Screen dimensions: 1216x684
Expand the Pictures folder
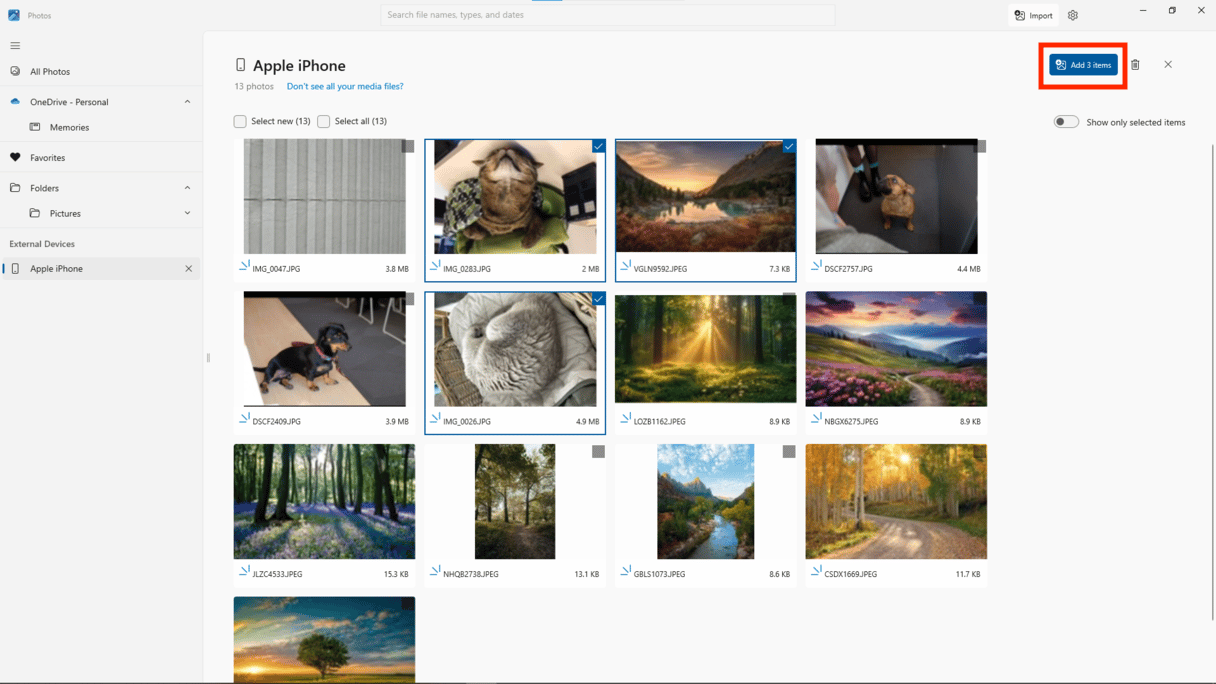tap(187, 213)
